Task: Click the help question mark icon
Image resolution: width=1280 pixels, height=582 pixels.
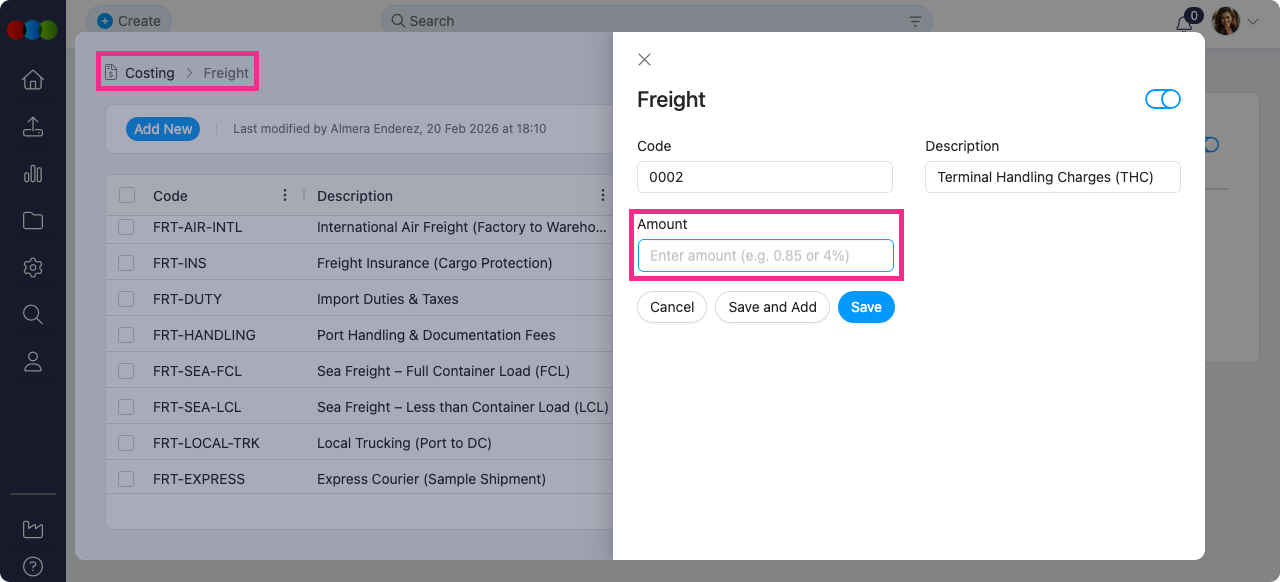Action: pyautogui.click(x=32, y=566)
